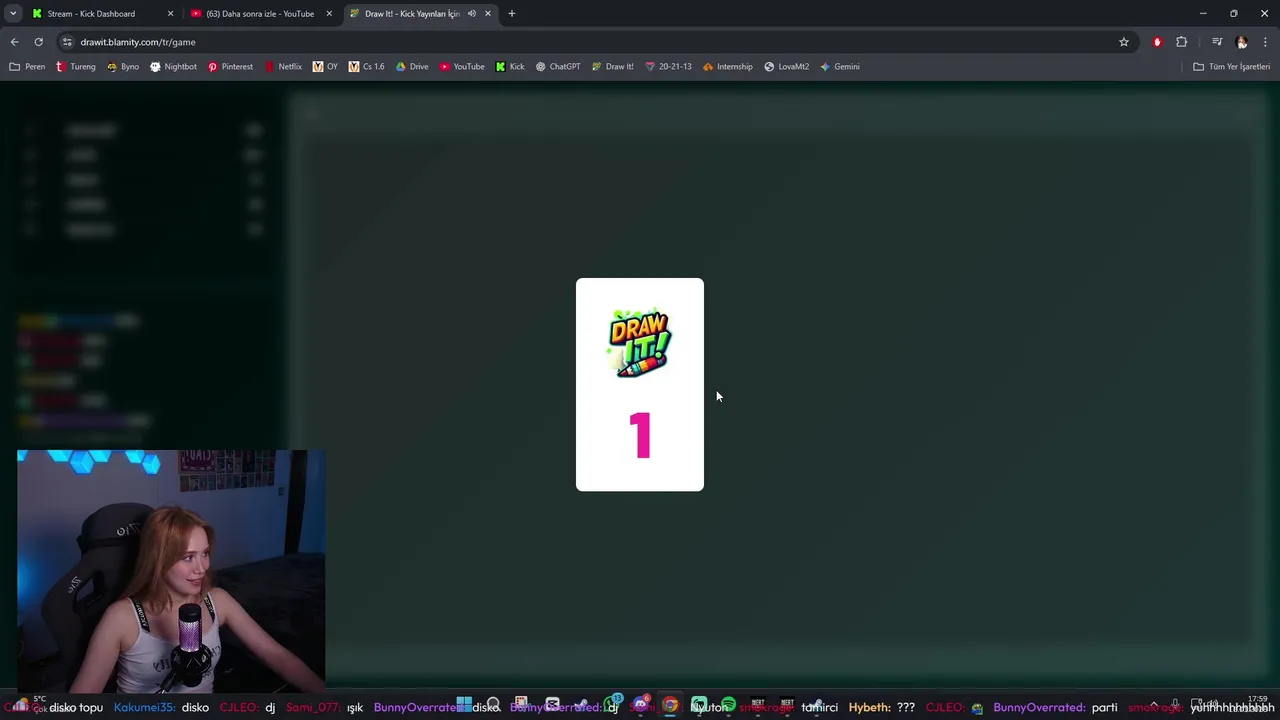Open the Chrome three-dot menu
The width and height of the screenshot is (1280, 720).
pyautogui.click(x=1265, y=42)
